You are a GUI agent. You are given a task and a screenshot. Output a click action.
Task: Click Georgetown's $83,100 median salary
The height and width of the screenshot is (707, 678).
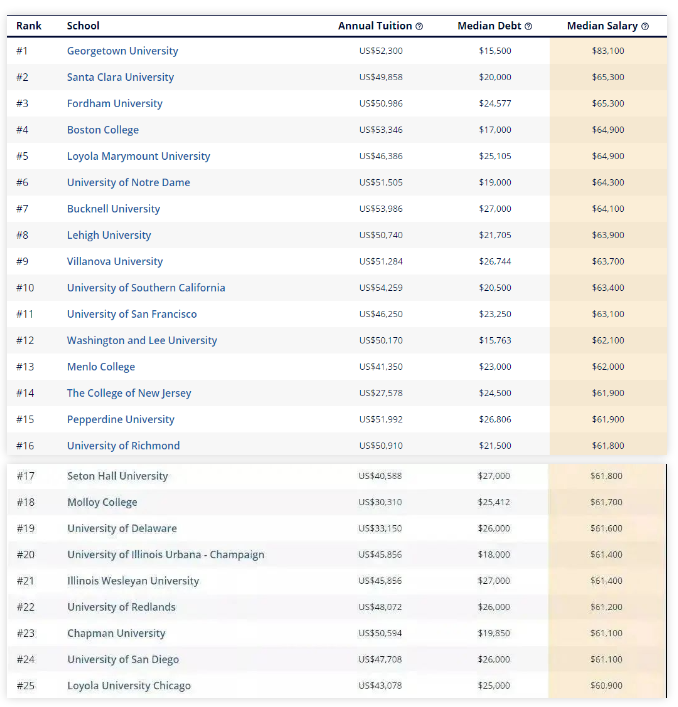(x=608, y=51)
